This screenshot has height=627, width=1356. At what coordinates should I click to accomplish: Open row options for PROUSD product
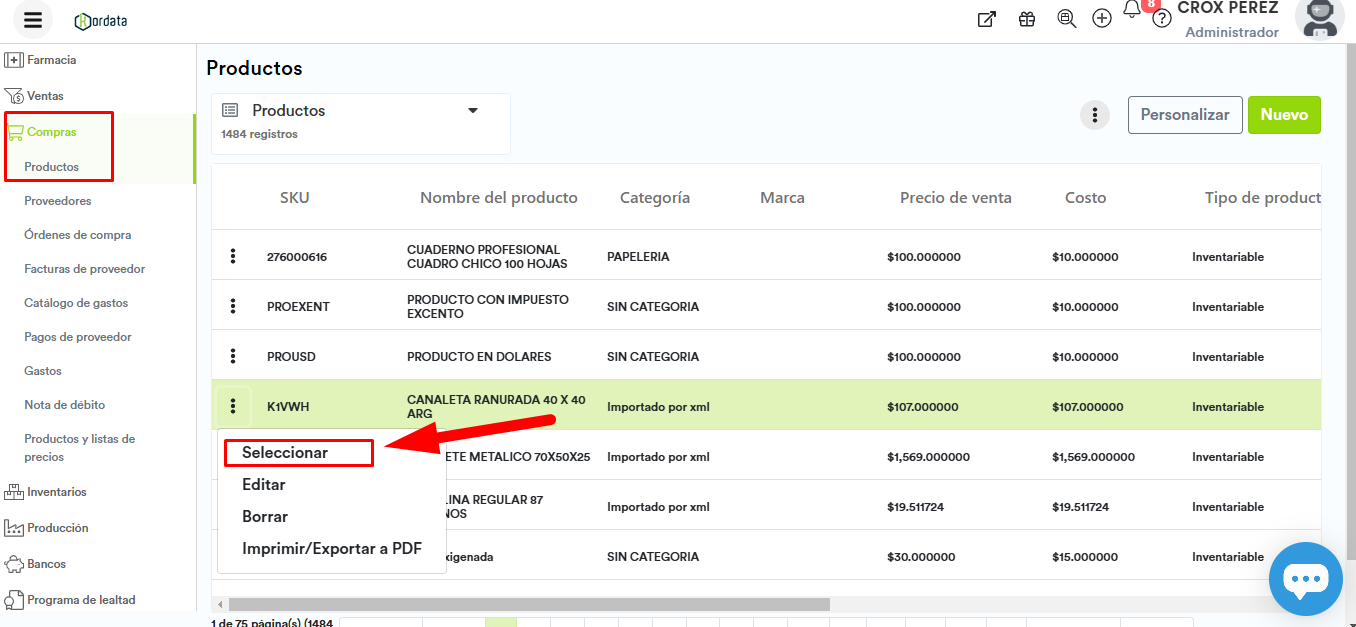point(233,356)
